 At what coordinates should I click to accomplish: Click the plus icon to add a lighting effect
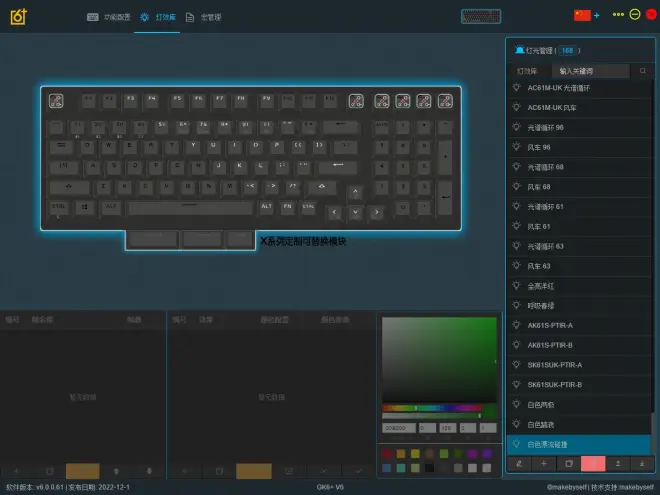coord(544,464)
